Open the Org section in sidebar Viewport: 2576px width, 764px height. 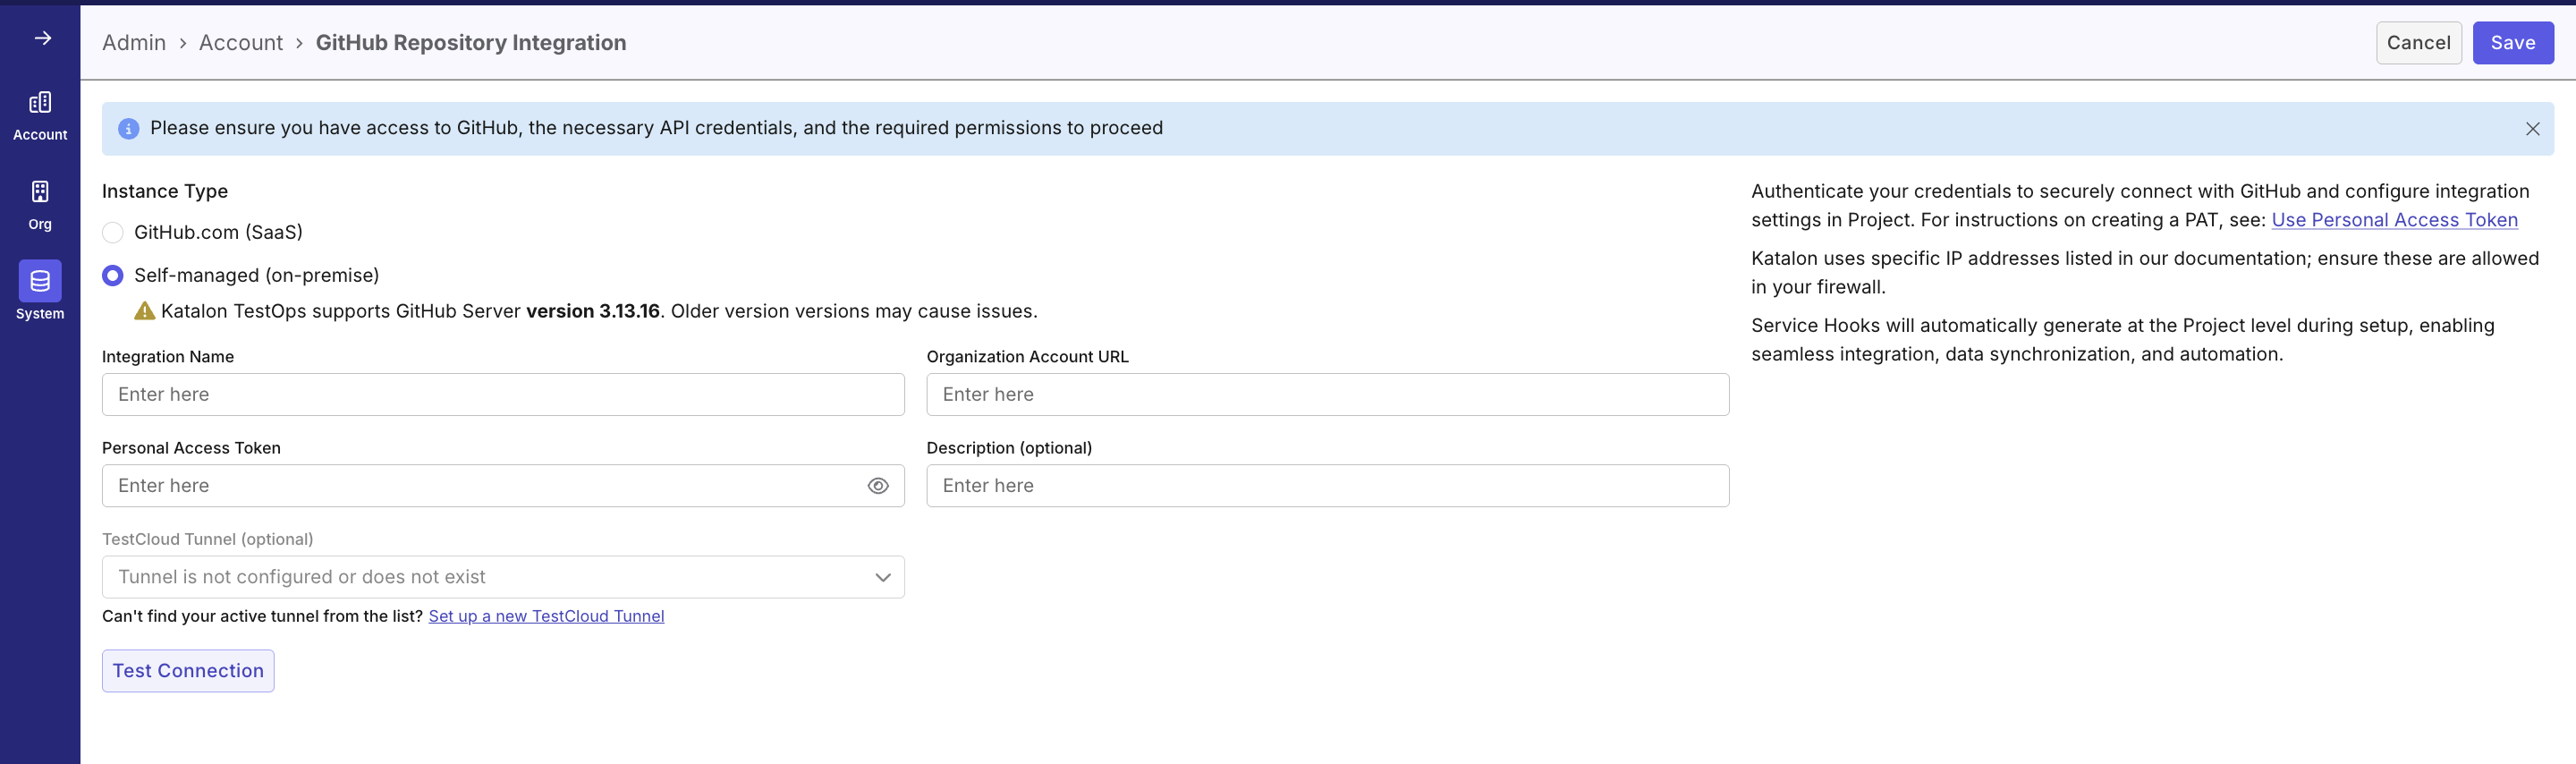[40, 205]
